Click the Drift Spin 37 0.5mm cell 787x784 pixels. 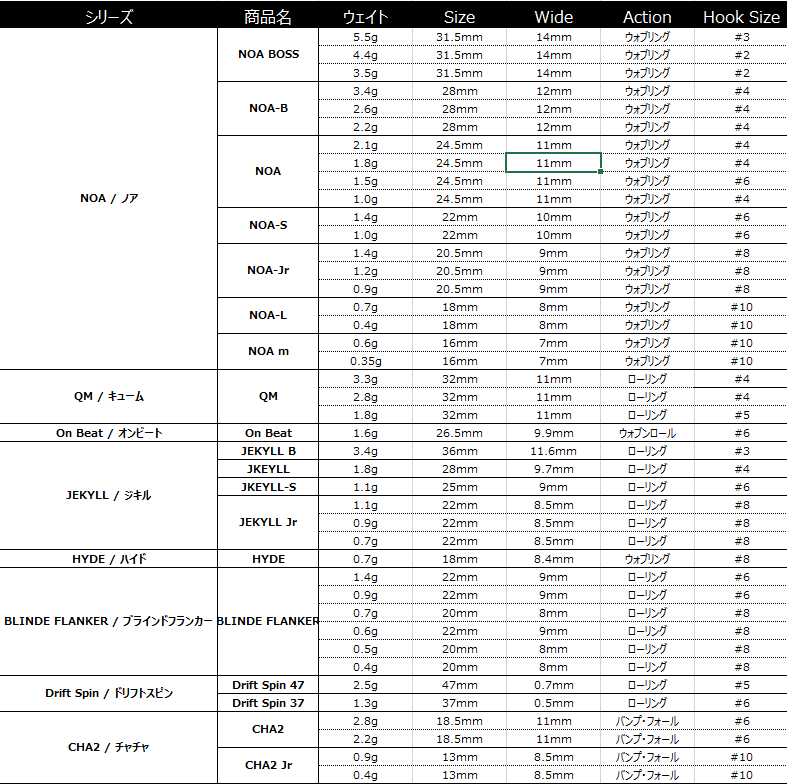coord(554,703)
